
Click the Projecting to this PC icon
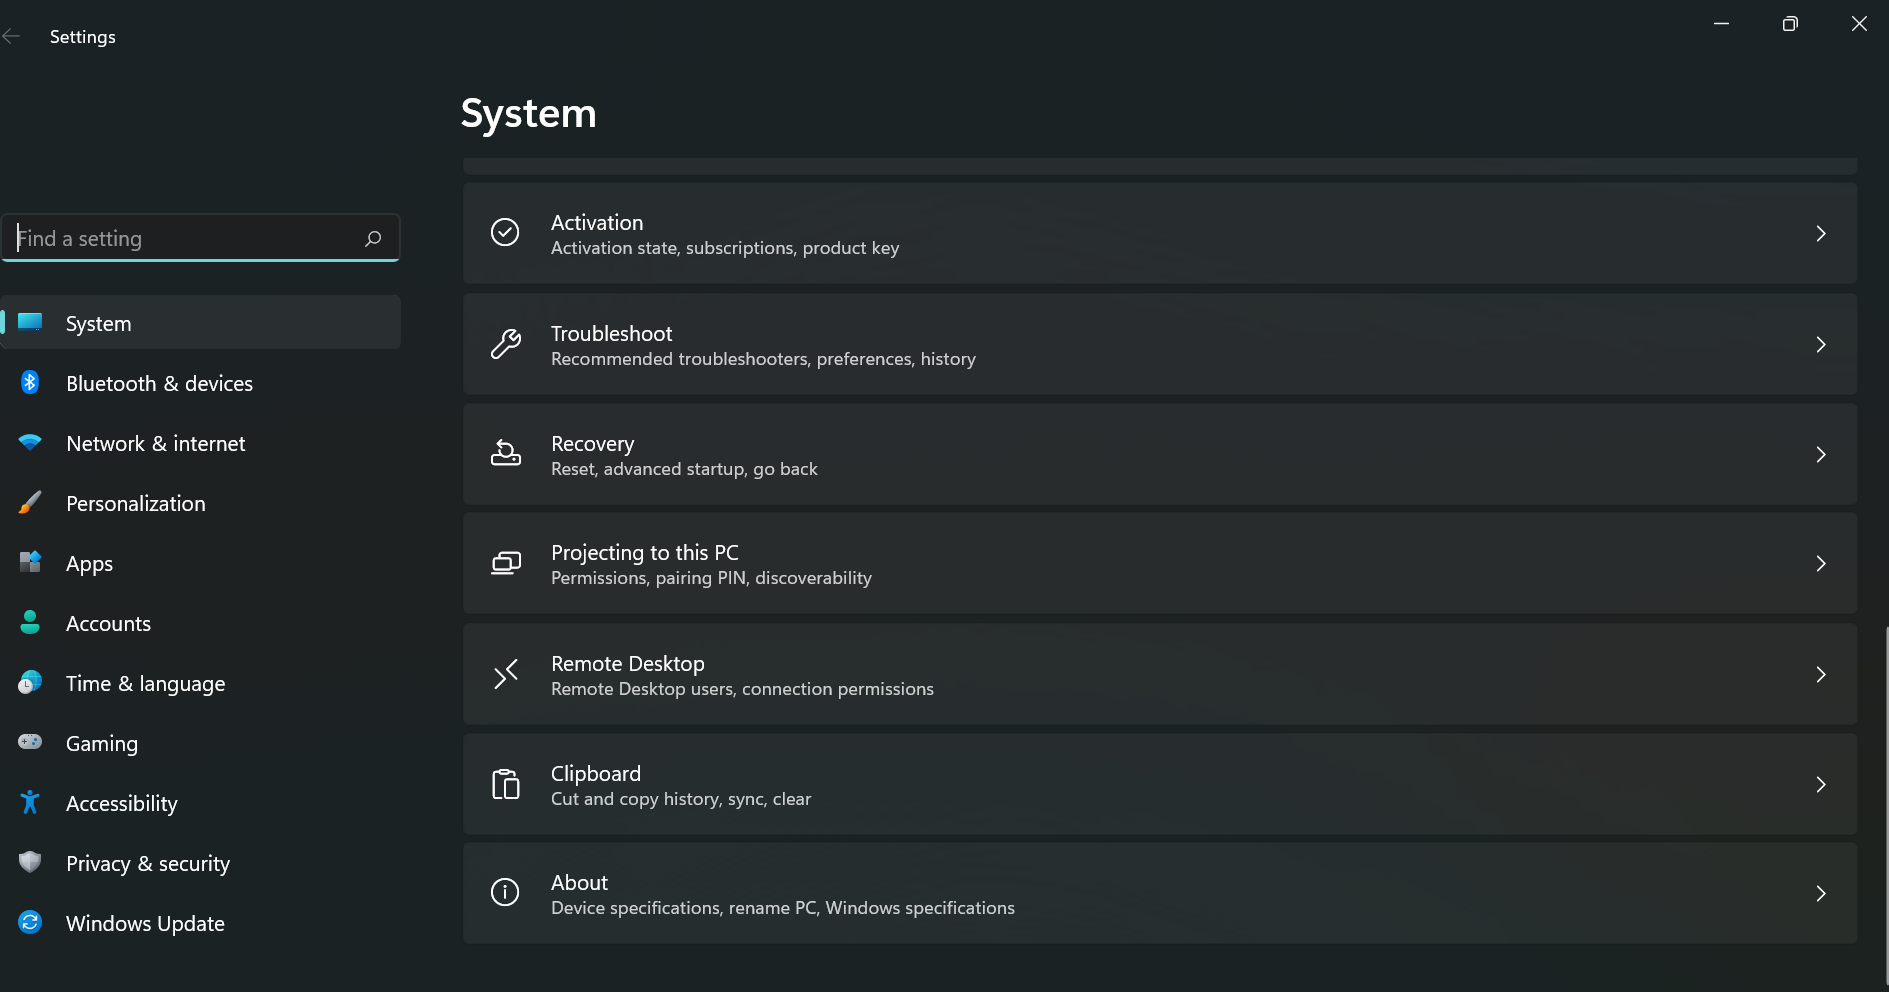pos(505,564)
